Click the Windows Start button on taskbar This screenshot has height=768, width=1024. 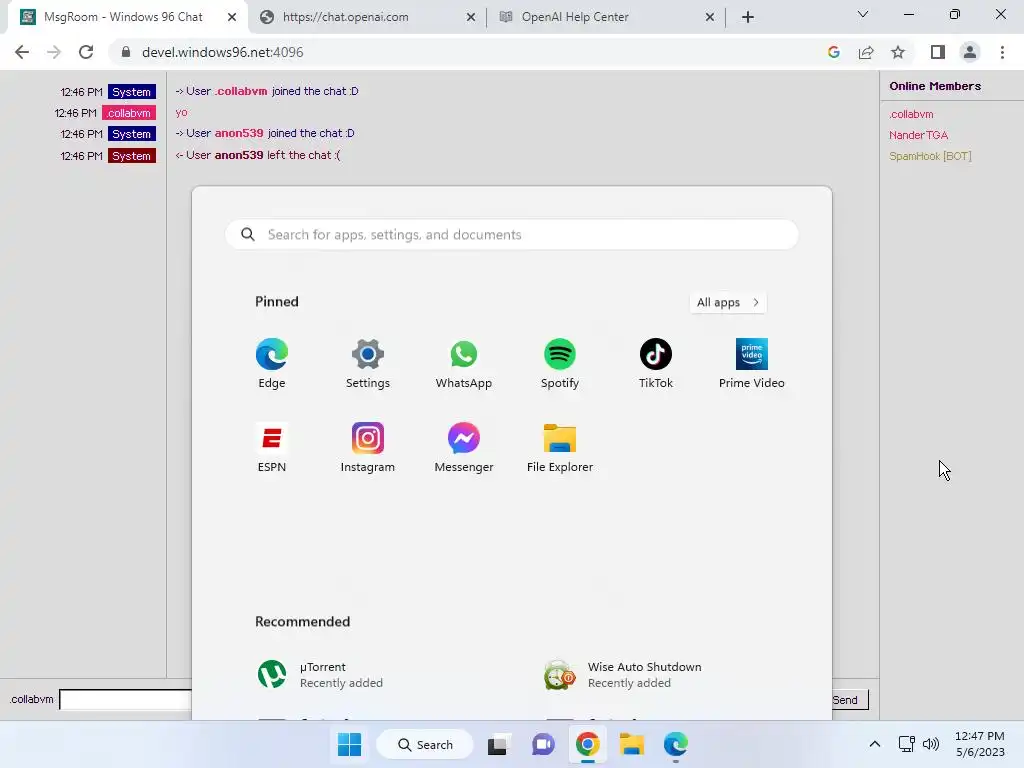coord(349,744)
